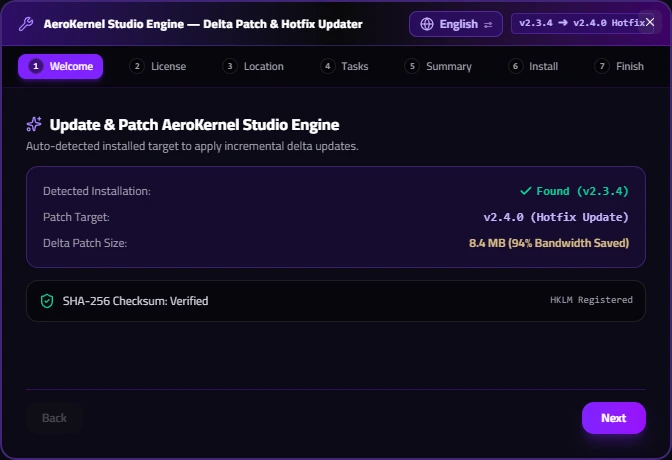This screenshot has width=672, height=460.
Task: Click the globe icon in language selector
Action: click(x=426, y=24)
